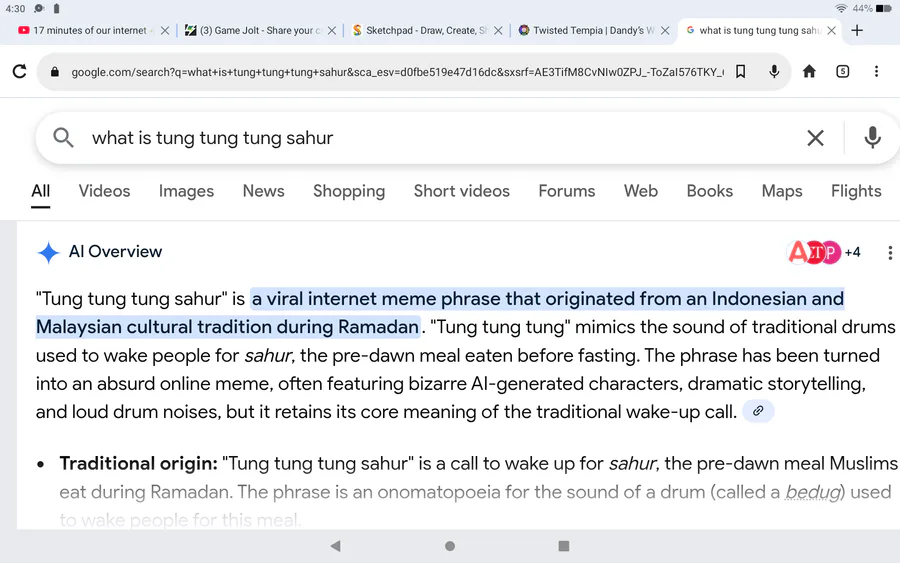The width and height of the screenshot is (900, 563).
Task: Clear the search query with the X
Action: point(815,138)
